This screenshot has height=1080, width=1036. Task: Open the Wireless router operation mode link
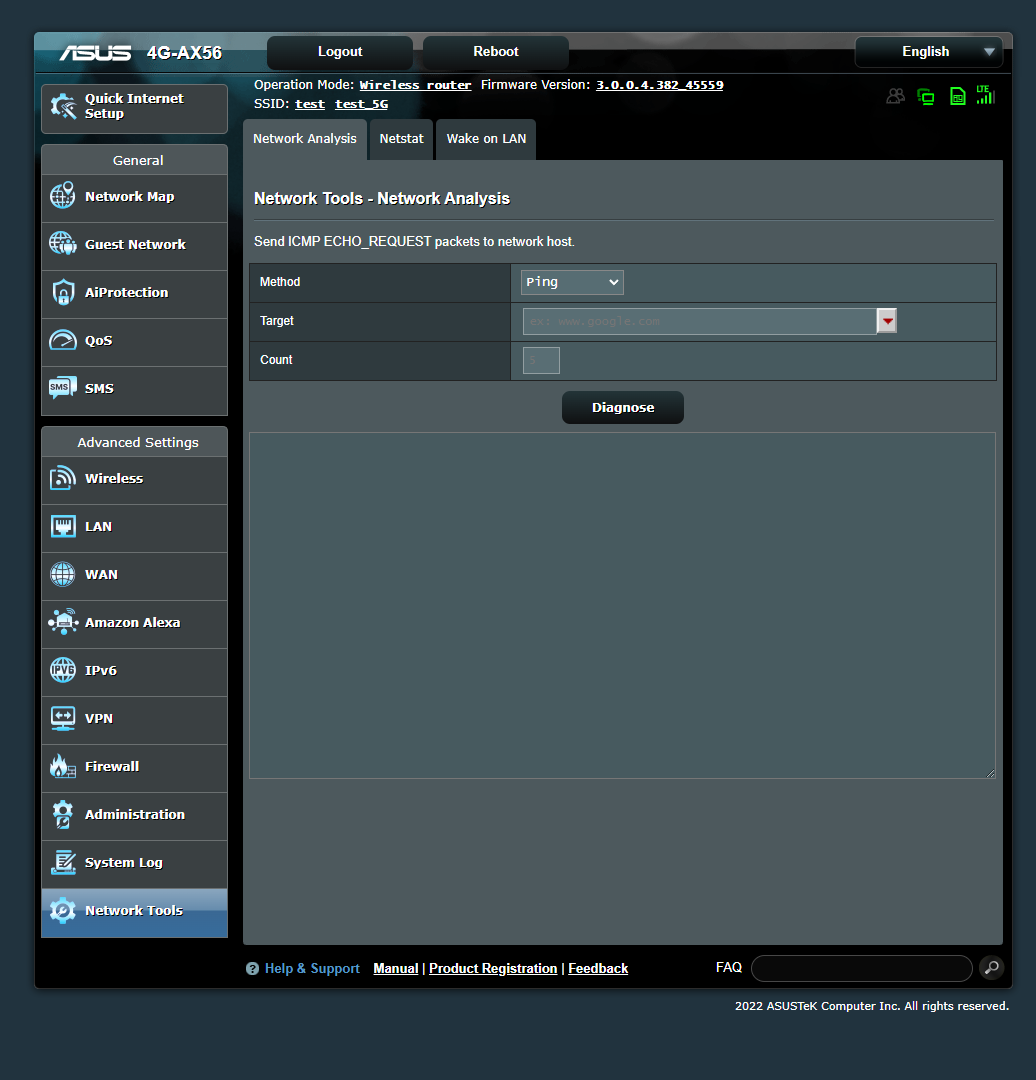coord(415,85)
